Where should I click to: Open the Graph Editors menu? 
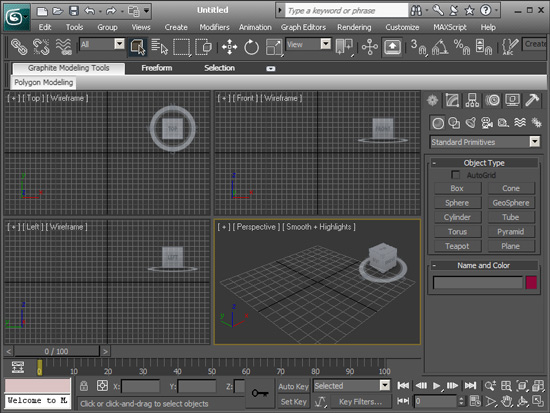pos(303,27)
